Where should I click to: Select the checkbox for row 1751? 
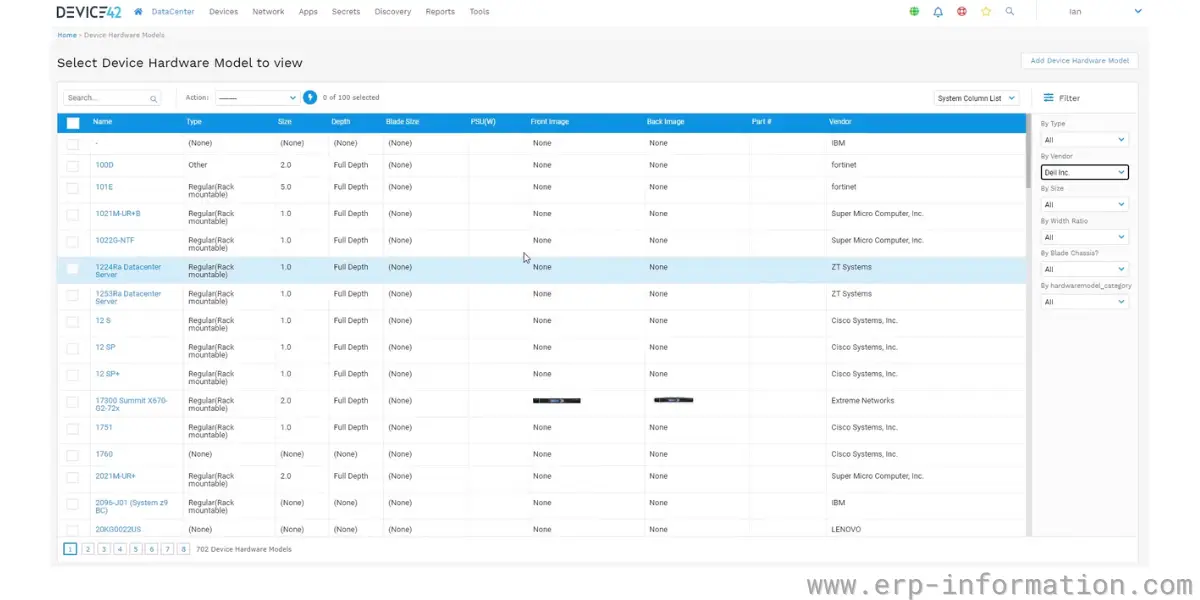72,428
